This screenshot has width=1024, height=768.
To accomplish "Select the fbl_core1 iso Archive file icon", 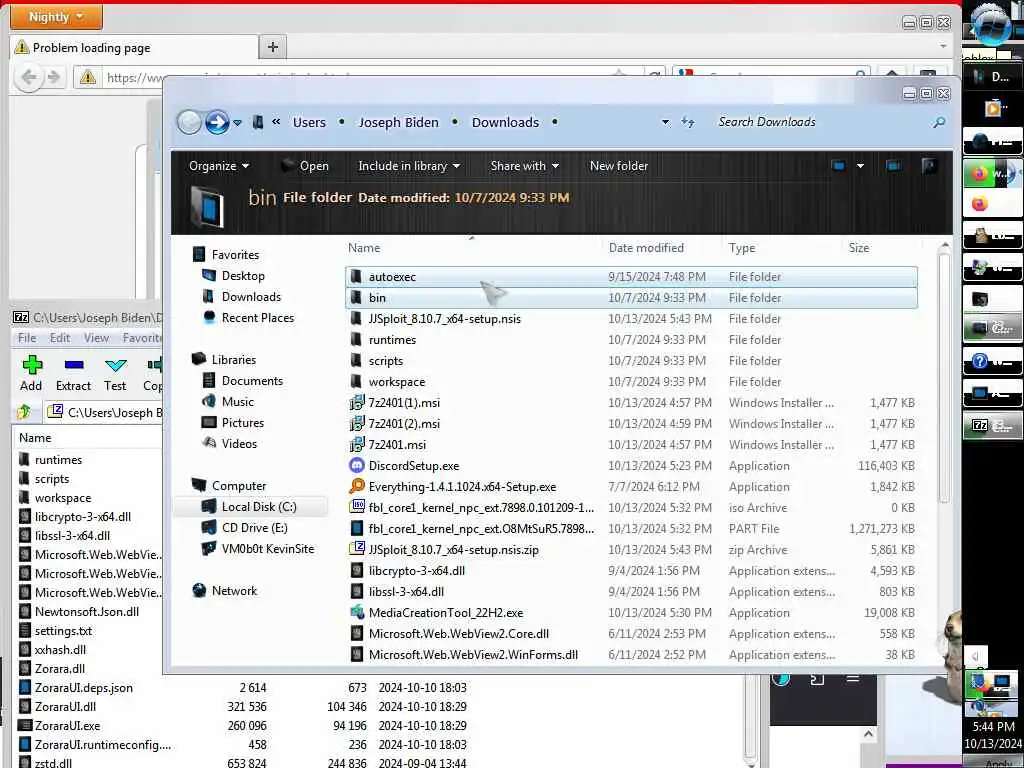I will 357,507.
